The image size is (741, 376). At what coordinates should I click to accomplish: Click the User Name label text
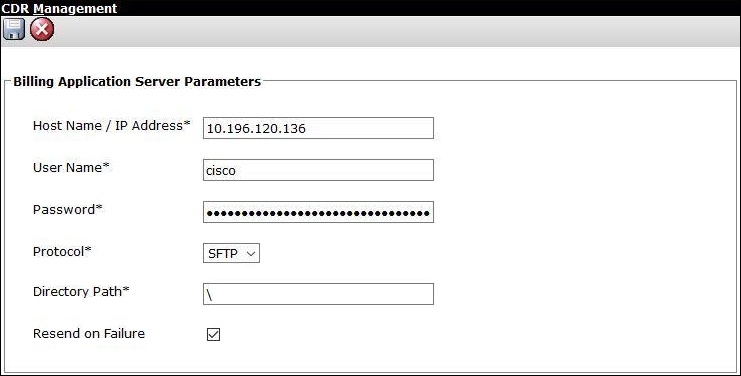coord(71,168)
